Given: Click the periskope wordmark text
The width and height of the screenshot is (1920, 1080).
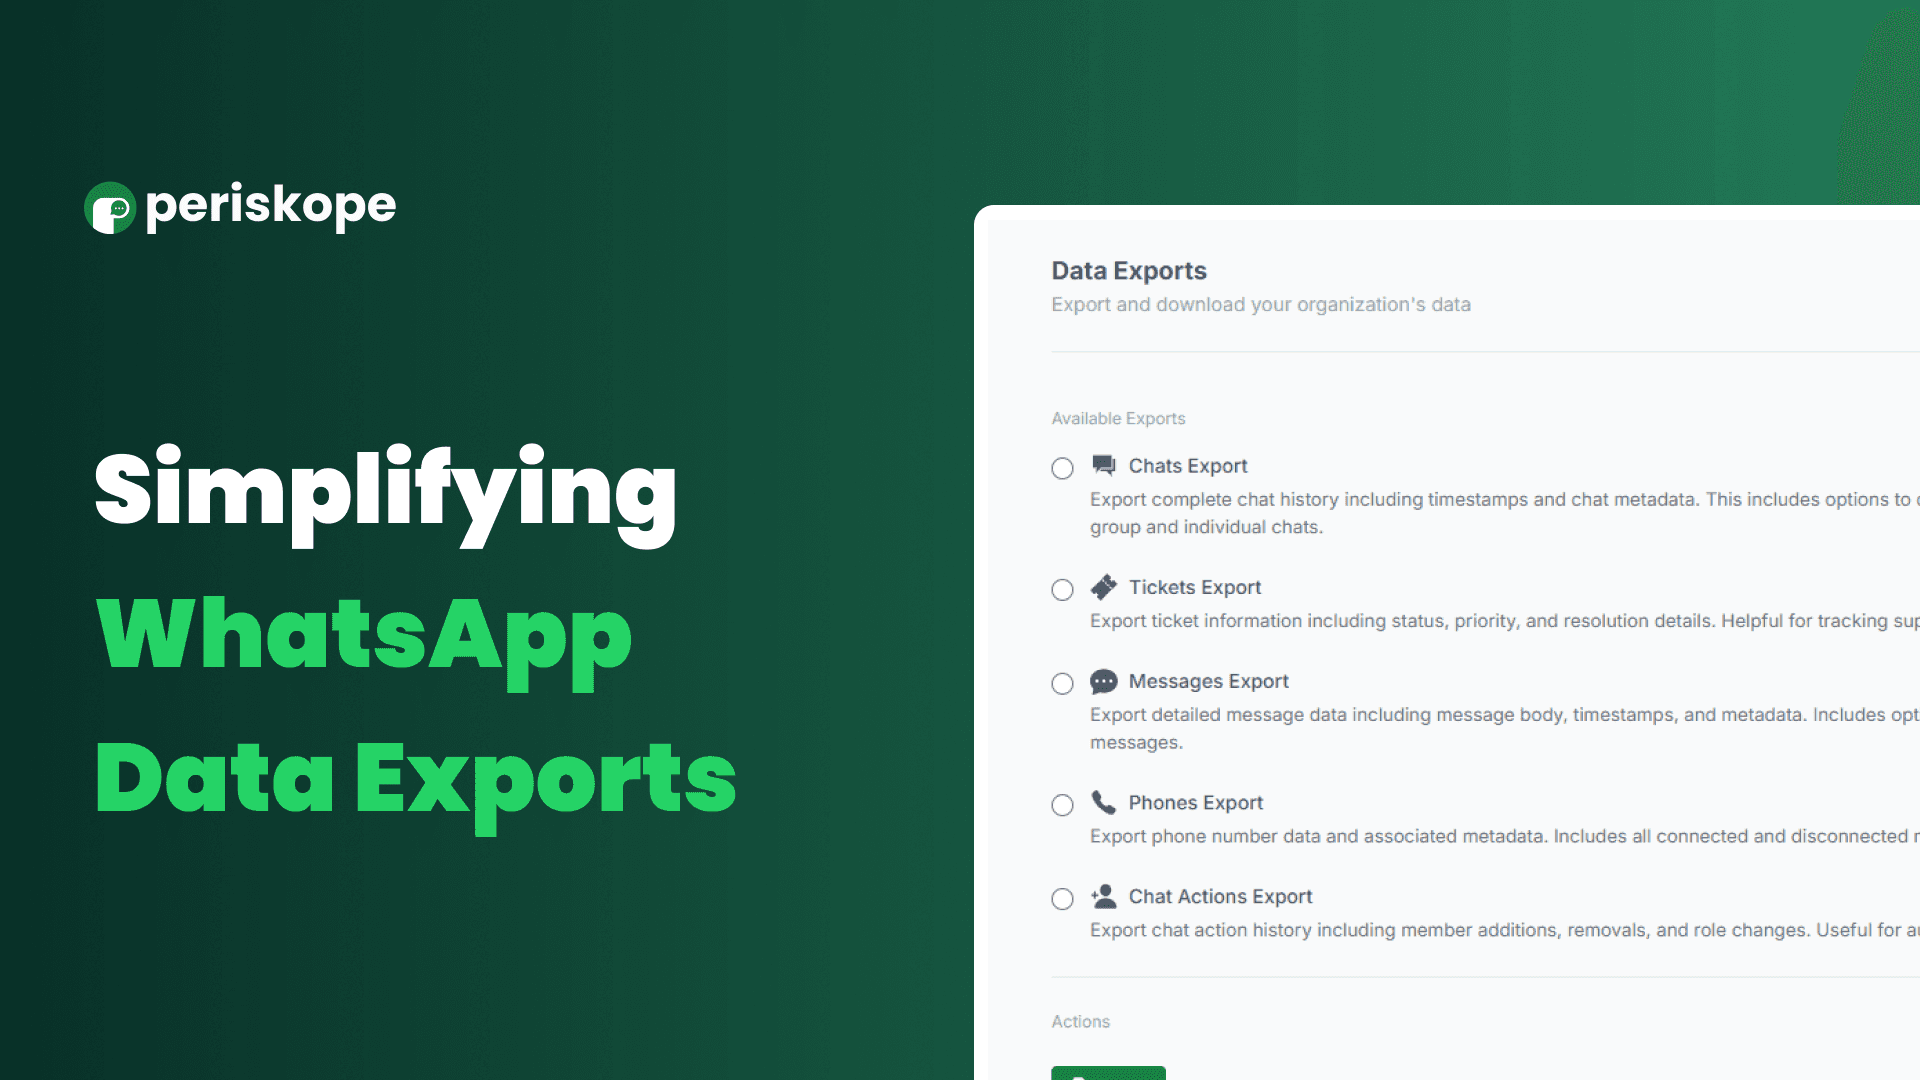Looking at the screenshot, I should click(271, 206).
